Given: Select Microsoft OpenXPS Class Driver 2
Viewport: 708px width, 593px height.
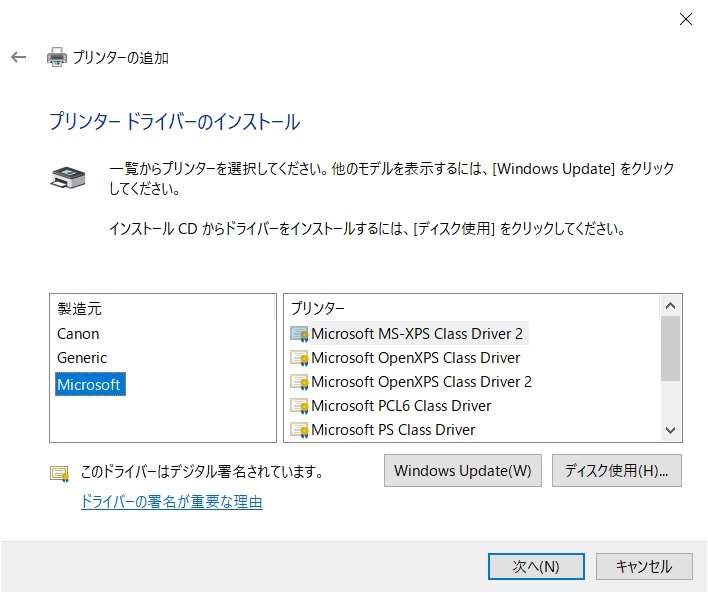Looking at the screenshot, I should click(x=421, y=382).
